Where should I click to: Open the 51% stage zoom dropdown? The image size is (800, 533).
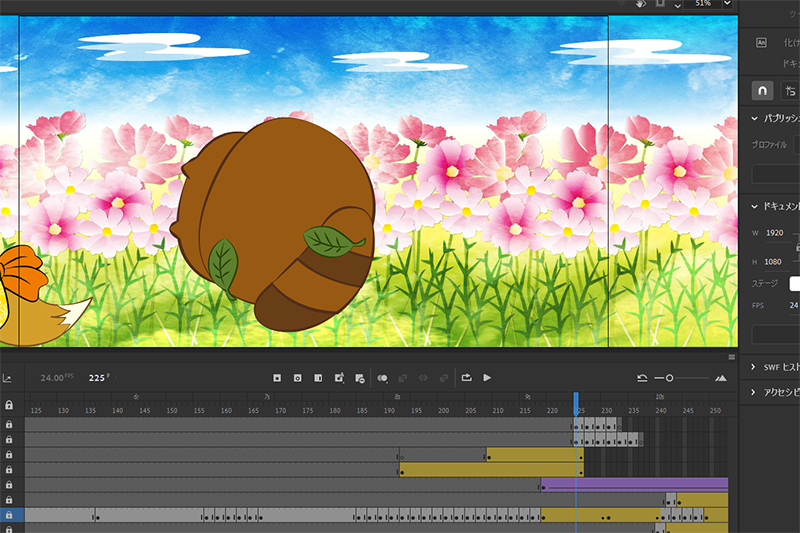[726, 5]
